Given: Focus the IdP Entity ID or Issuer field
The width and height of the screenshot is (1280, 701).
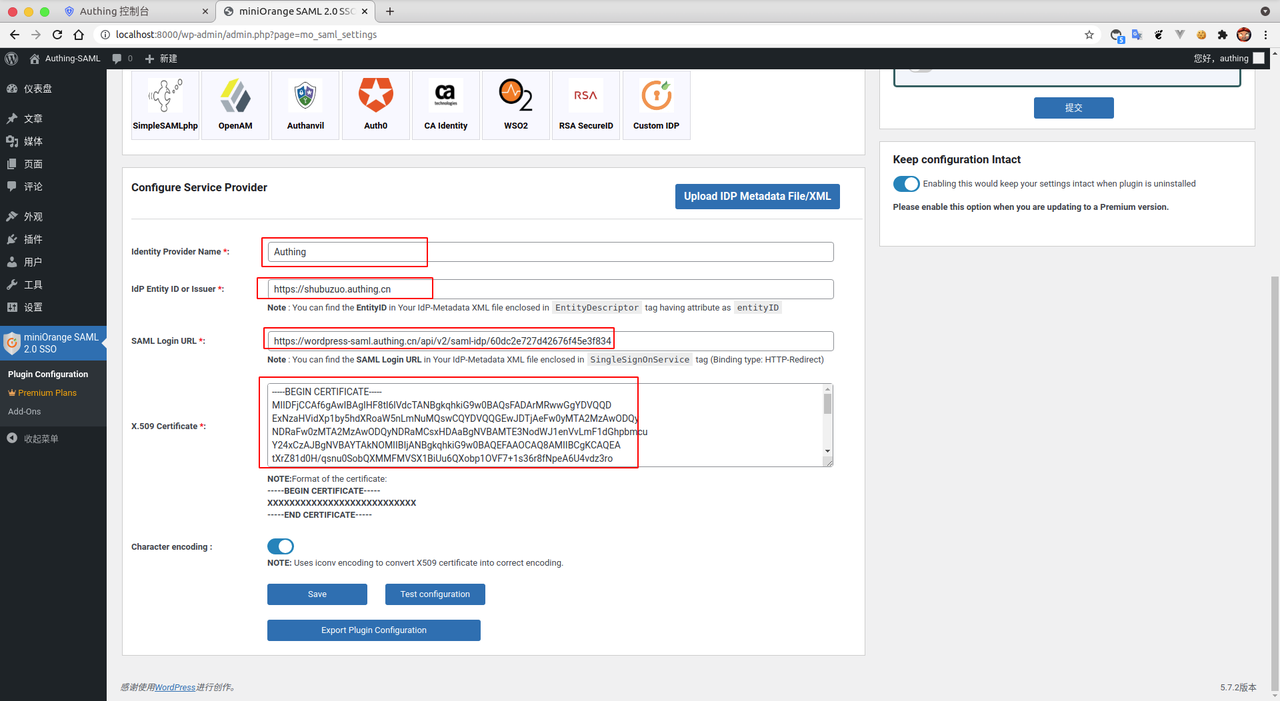Looking at the screenshot, I should pyautogui.click(x=550, y=289).
